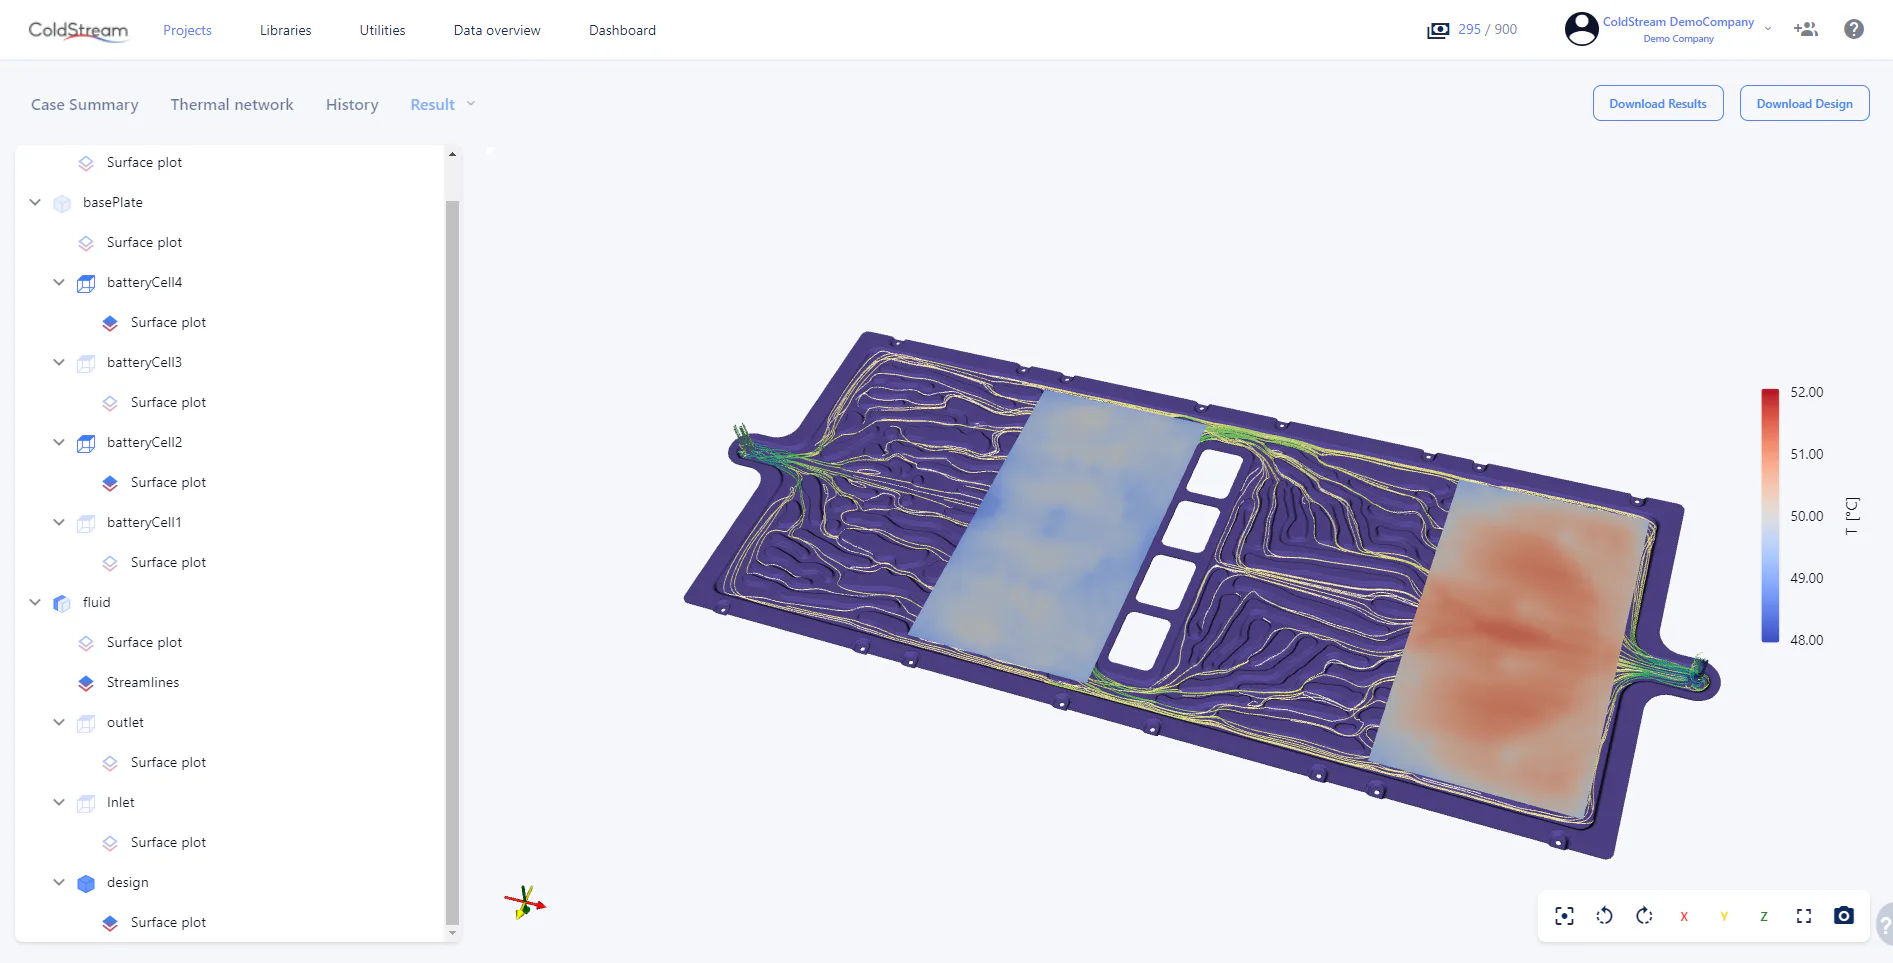Open help via the top question mark icon

point(1854,29)
